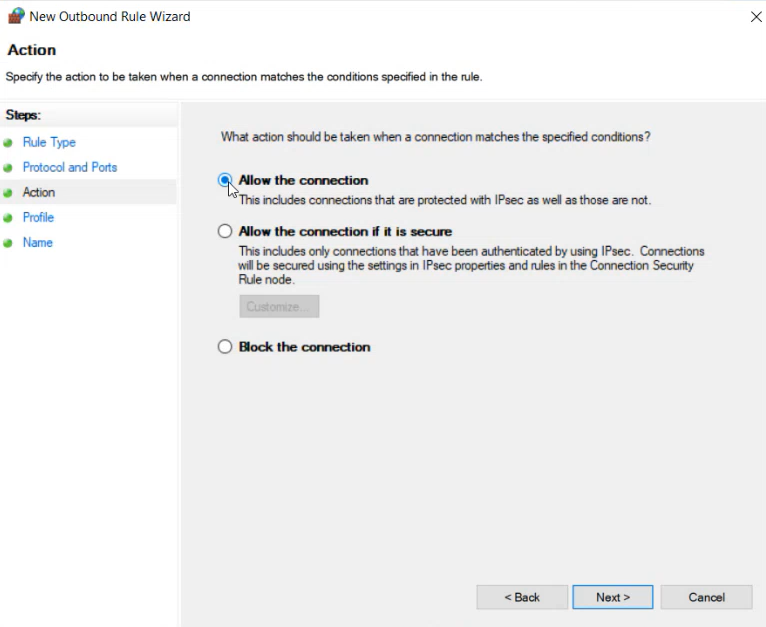The width and height of the screenshot is (766, 627).
Task: Click the green bullet beside Action
Action: [7, 193]
